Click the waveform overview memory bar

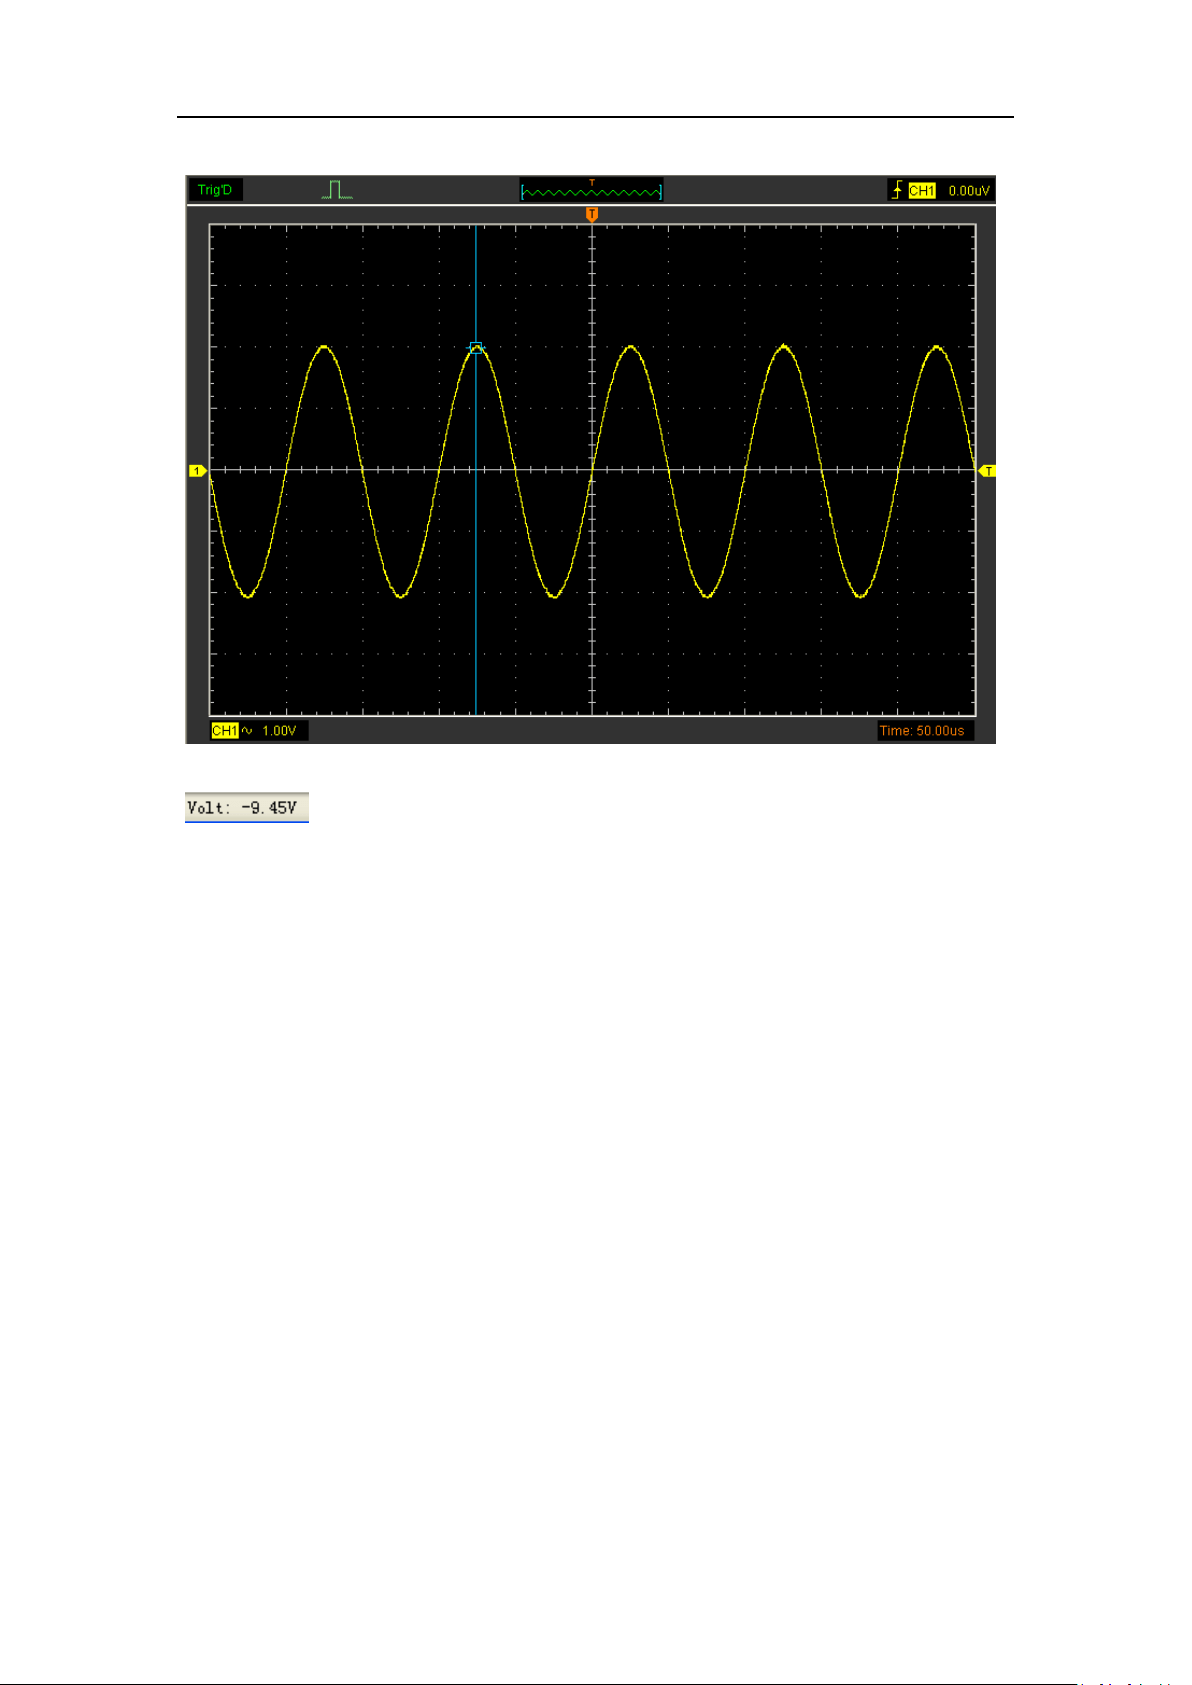[x=591, y=190]
